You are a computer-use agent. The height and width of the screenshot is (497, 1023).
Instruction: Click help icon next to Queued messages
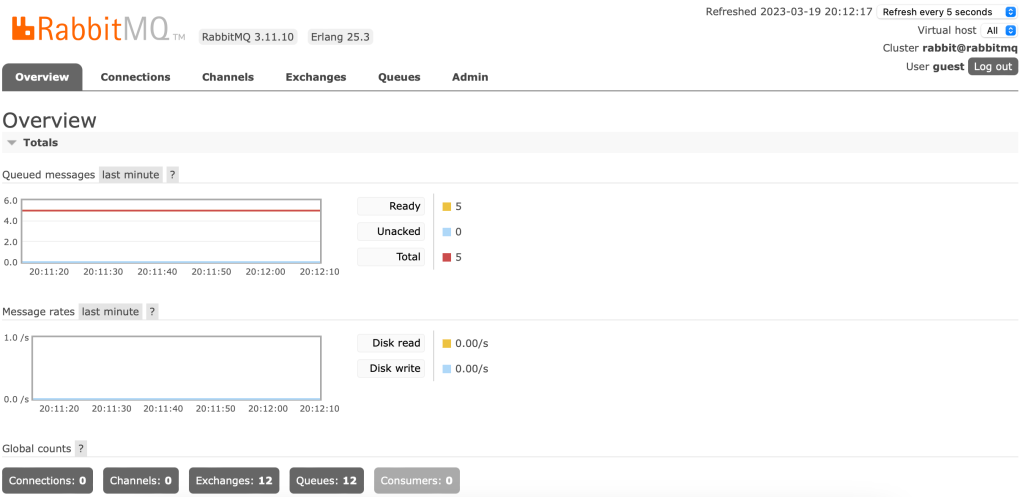172,174
